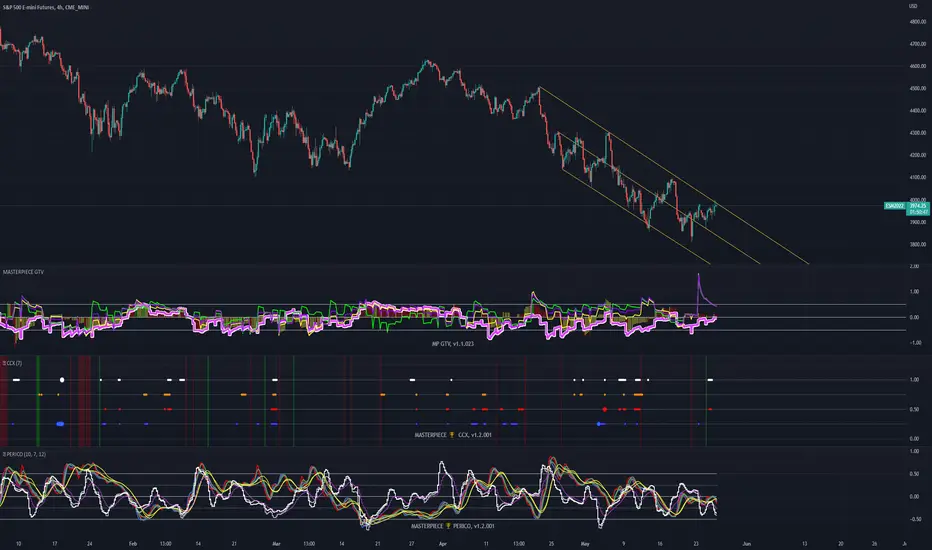Screen dimensions: 932x550
Task: Select the CCX, v1.2.001 version text
Action: pyautogui.click(x=475, y=435)
